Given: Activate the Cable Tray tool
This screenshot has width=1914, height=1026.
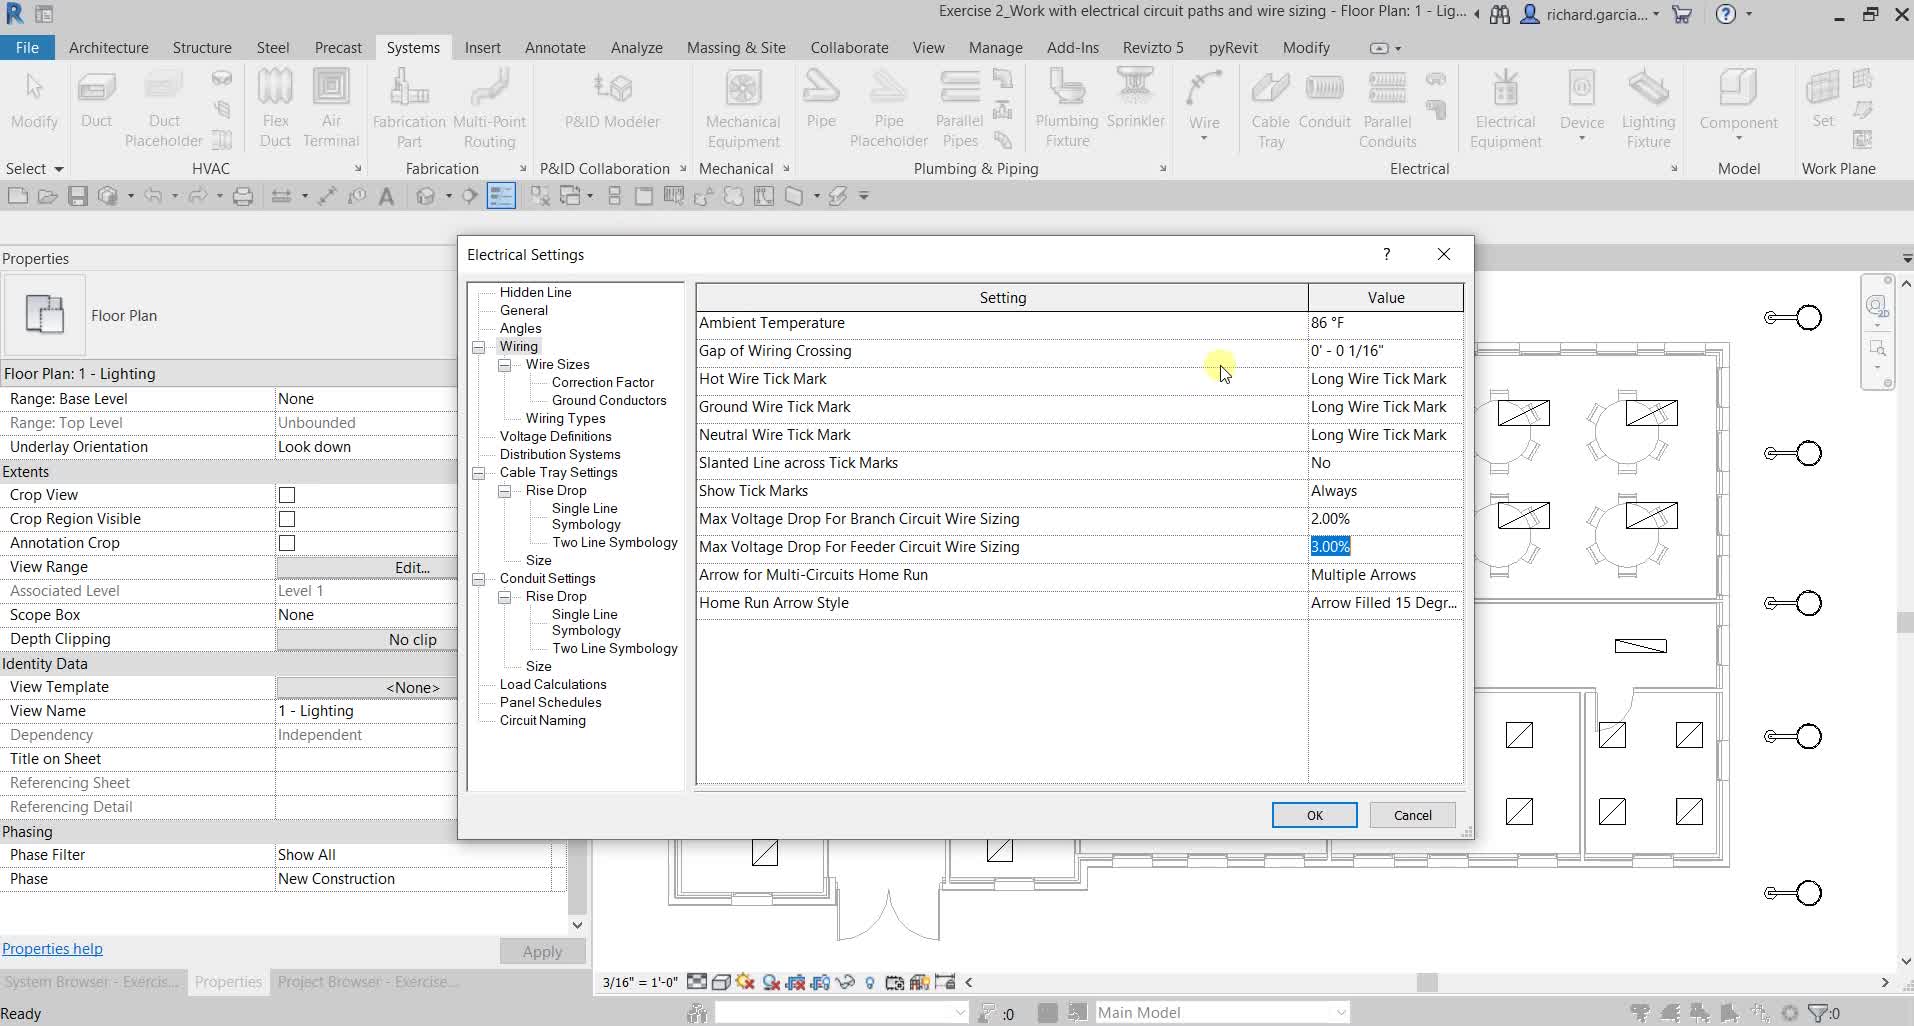Looking at the screenshot, I should (1269, 105).
